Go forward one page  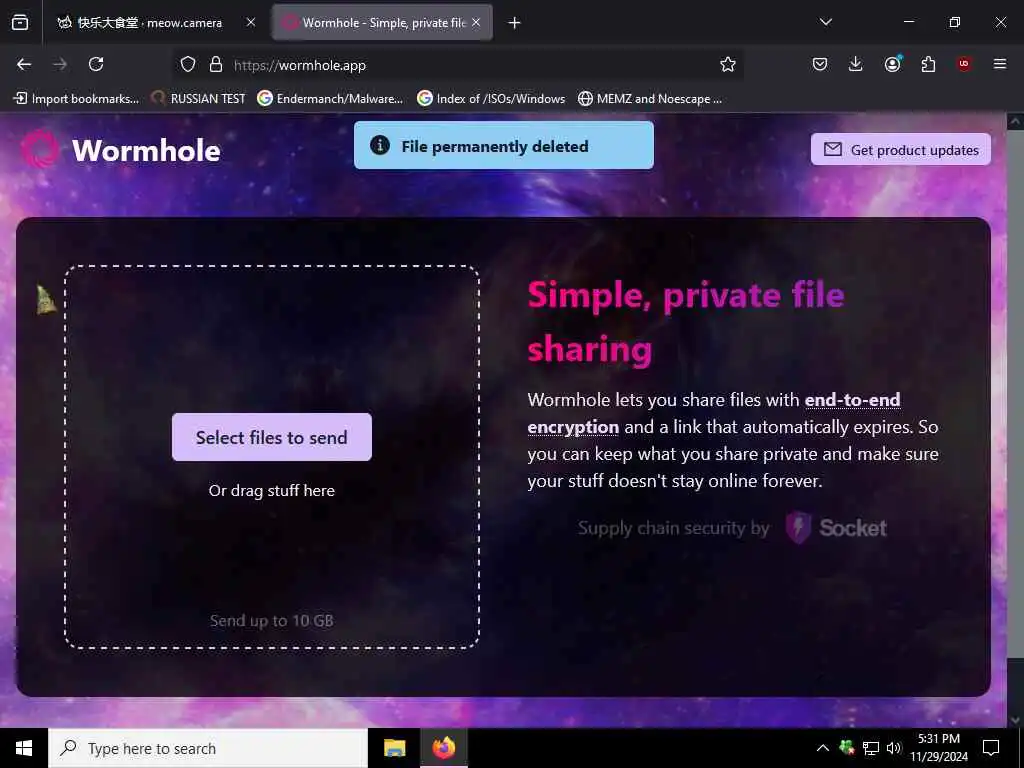click(60, 64)
